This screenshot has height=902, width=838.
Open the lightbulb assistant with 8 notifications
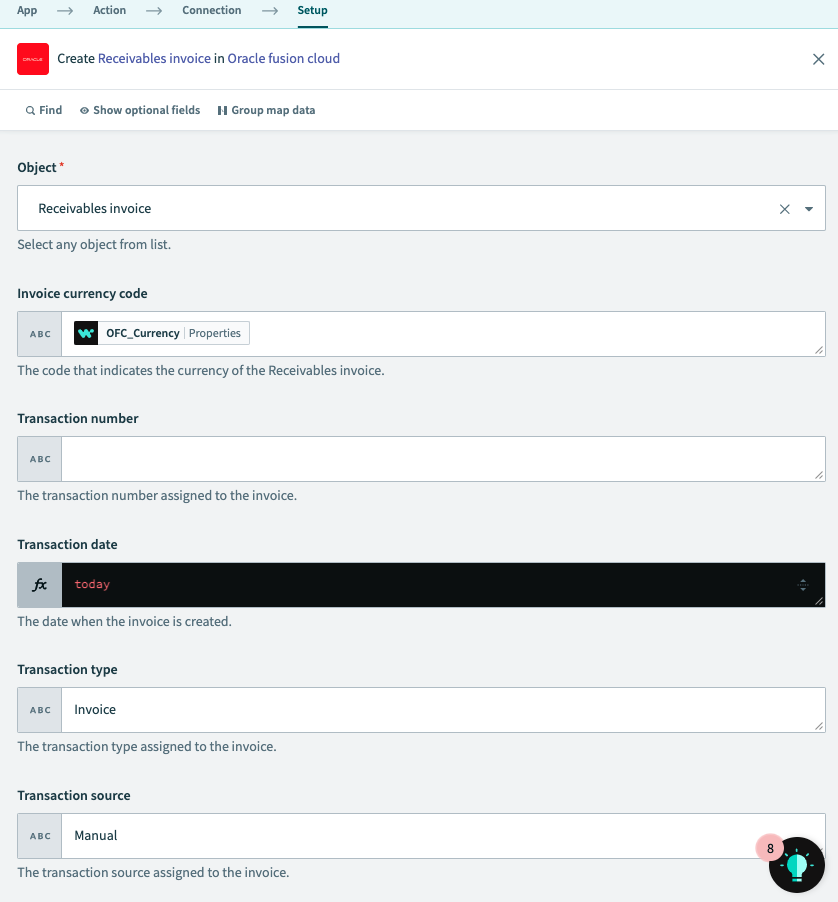click(x=797, y=865)
